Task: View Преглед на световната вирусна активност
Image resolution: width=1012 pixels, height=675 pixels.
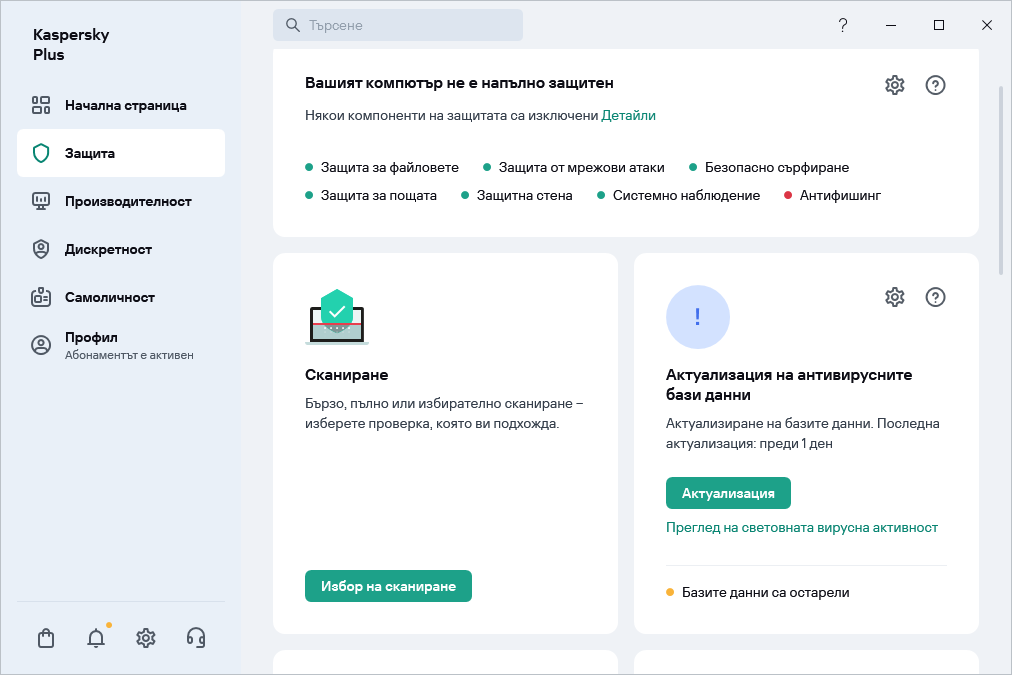Action: [x=802, y=527]
